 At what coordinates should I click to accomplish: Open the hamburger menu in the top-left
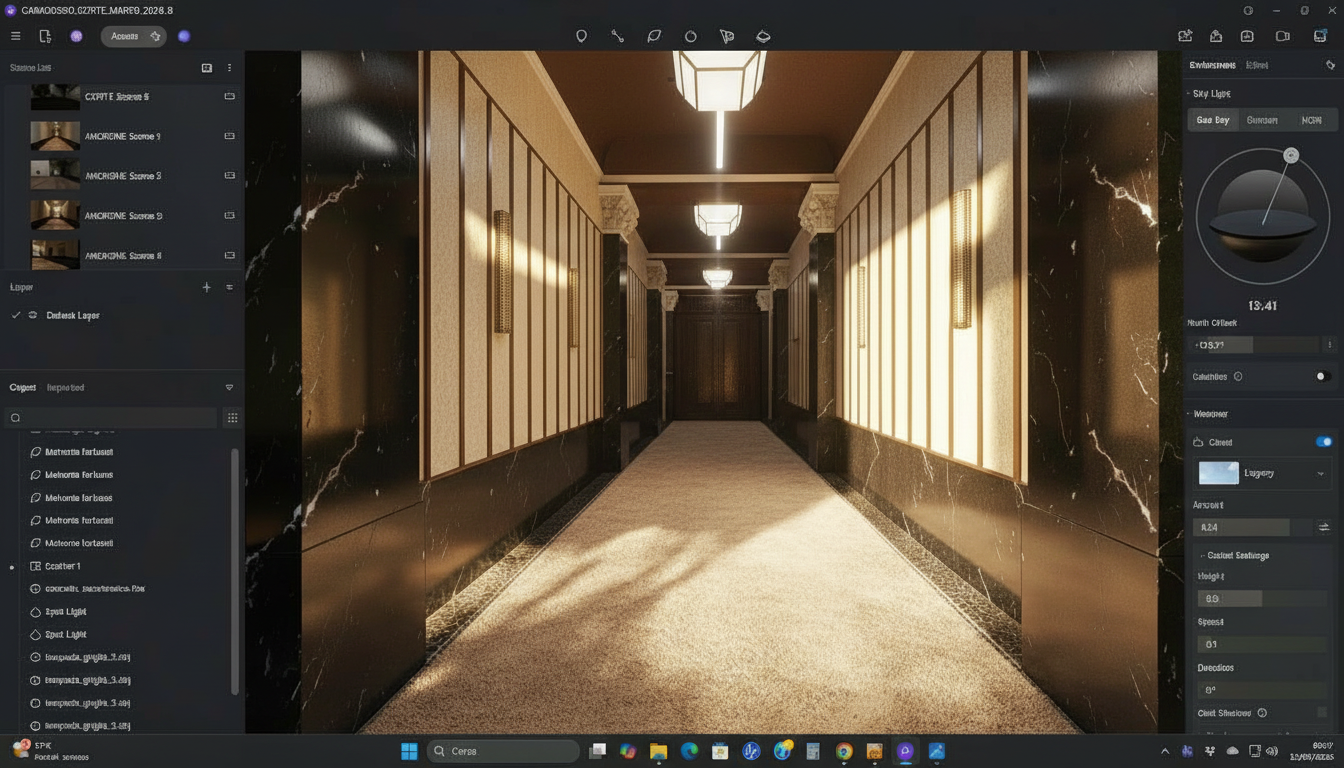[15, 36]
